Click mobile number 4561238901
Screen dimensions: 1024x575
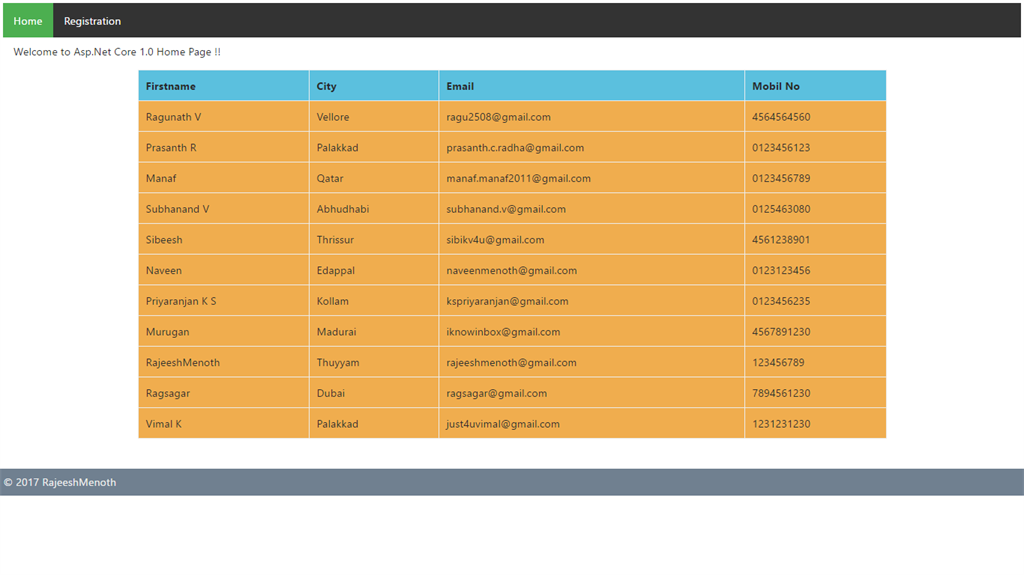point(781,240)
